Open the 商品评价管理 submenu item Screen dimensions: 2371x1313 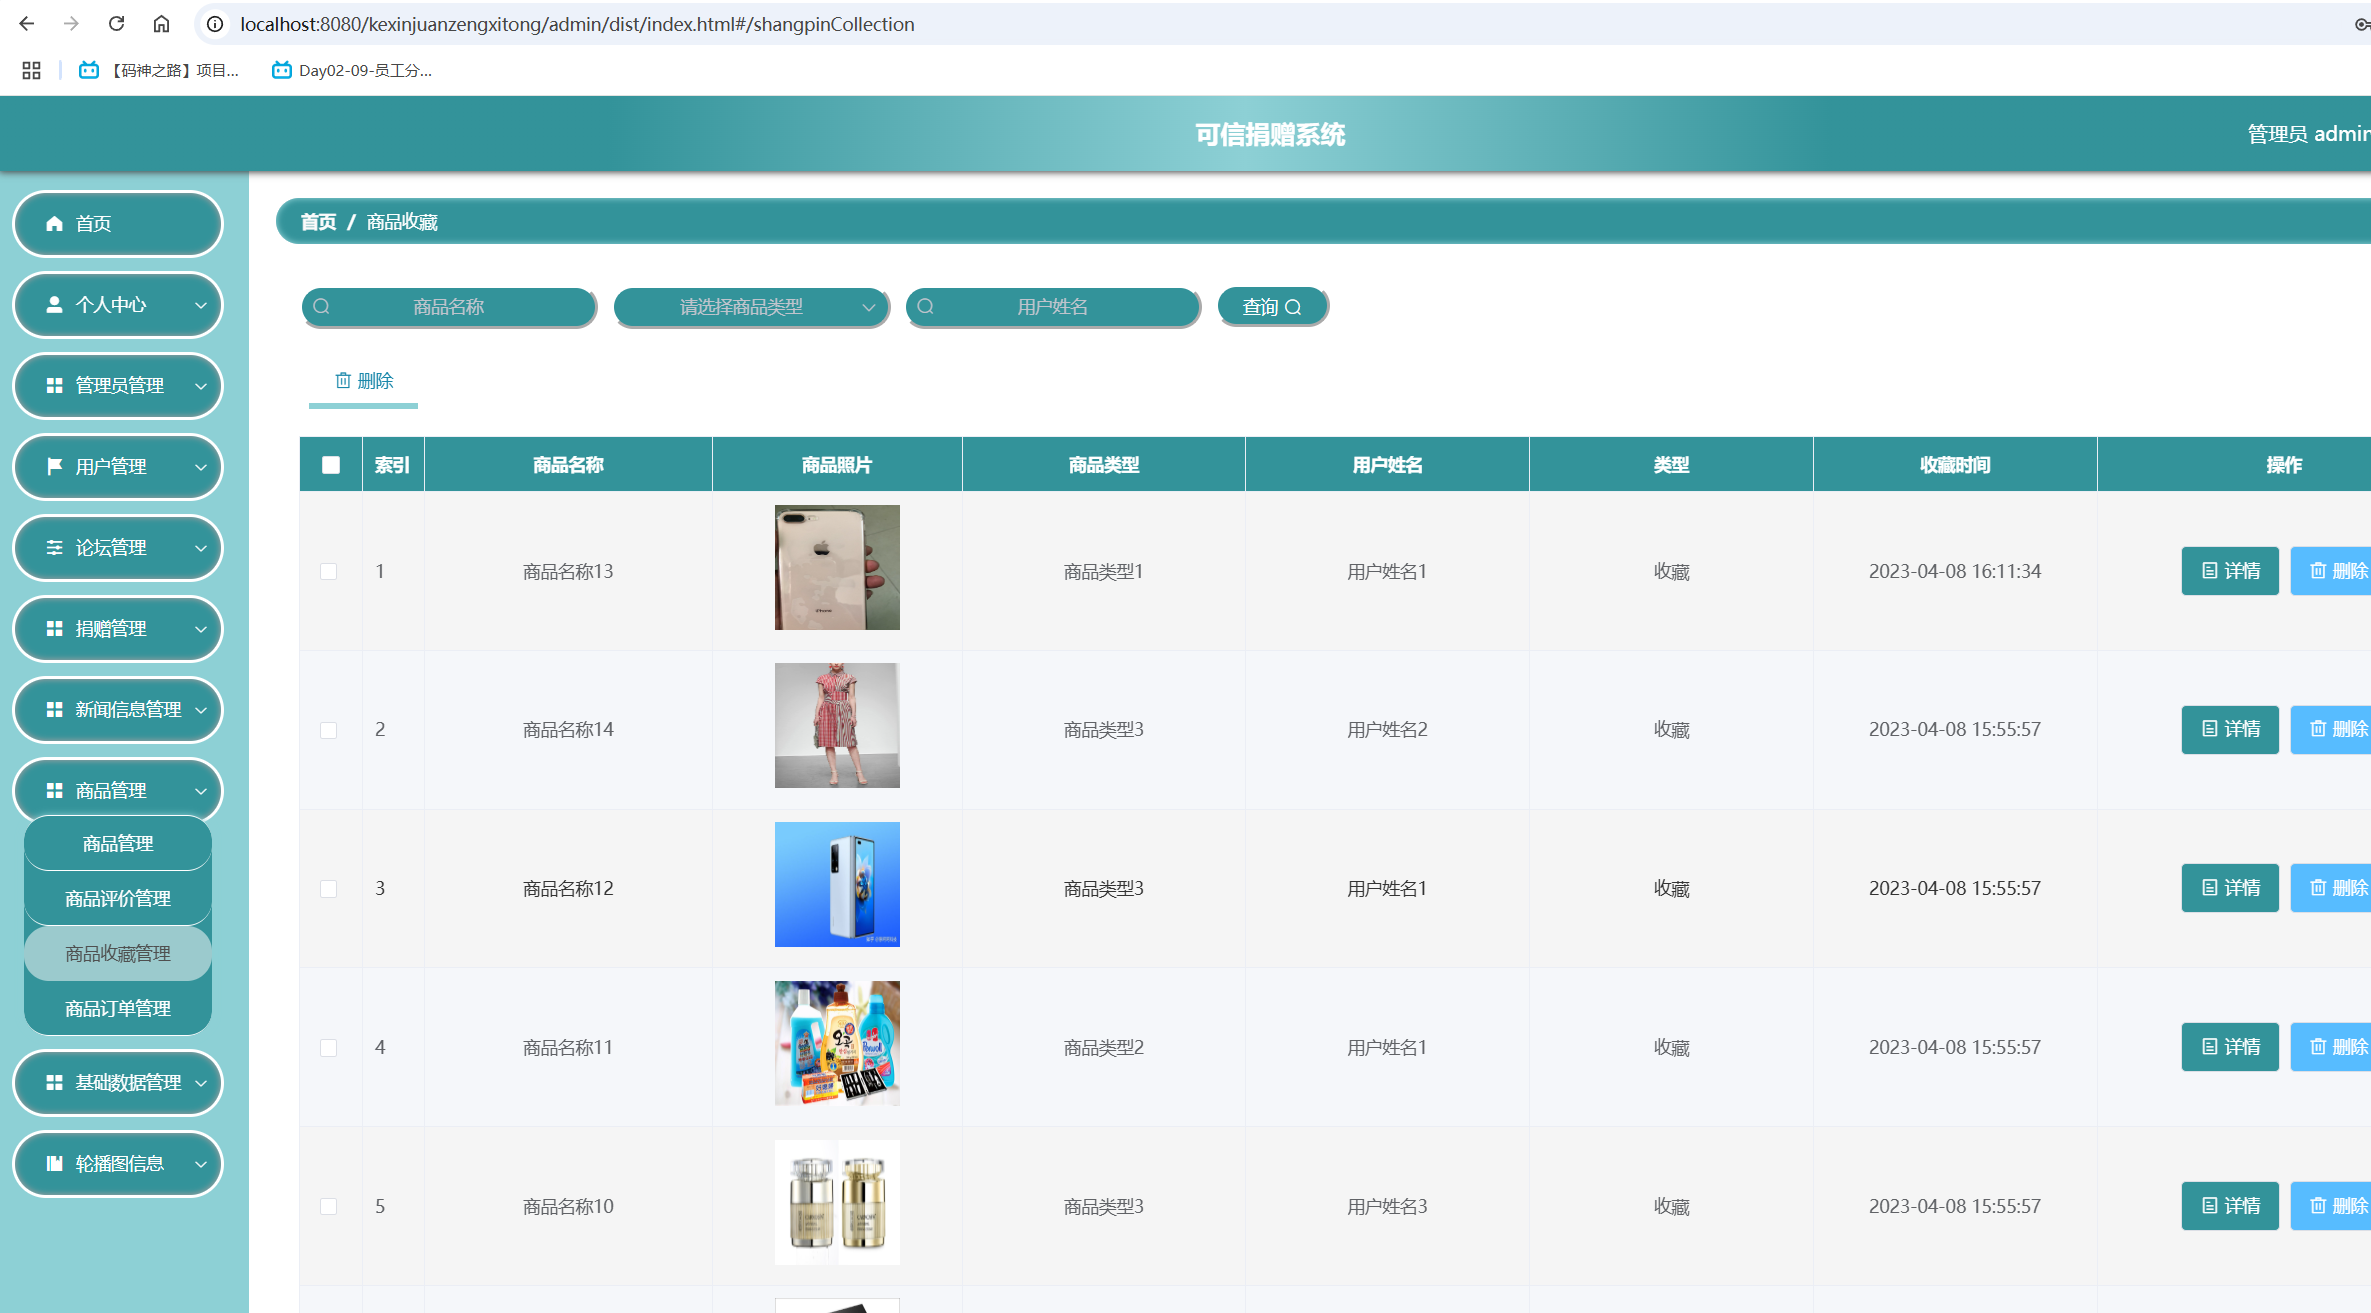118,899
